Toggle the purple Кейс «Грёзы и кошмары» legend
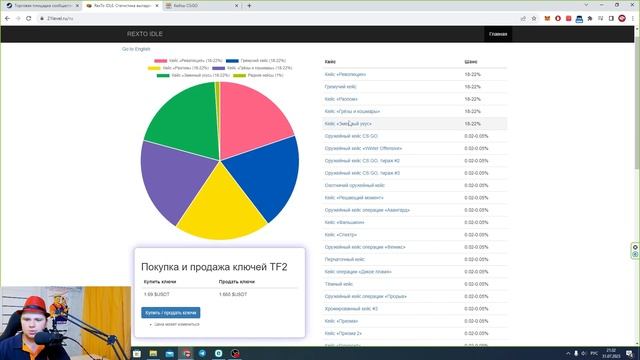Viewport: 640px width, 360px height. [252, 68]
